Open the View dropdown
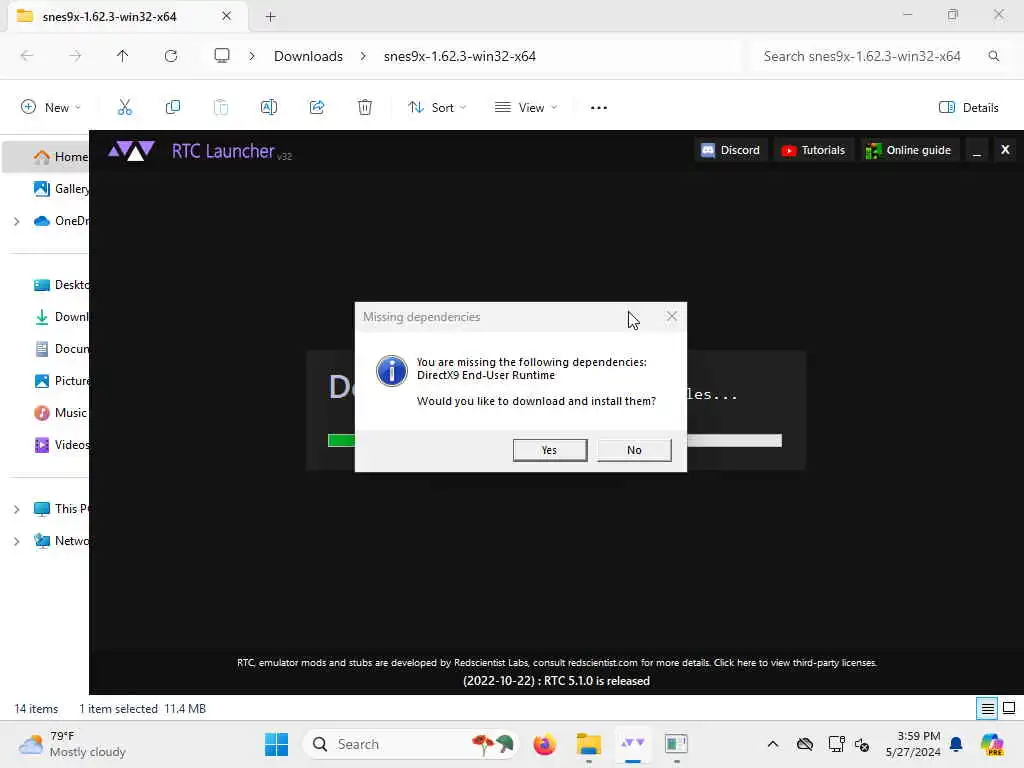Screen dimensions: 1024x768 coord(526,108)
